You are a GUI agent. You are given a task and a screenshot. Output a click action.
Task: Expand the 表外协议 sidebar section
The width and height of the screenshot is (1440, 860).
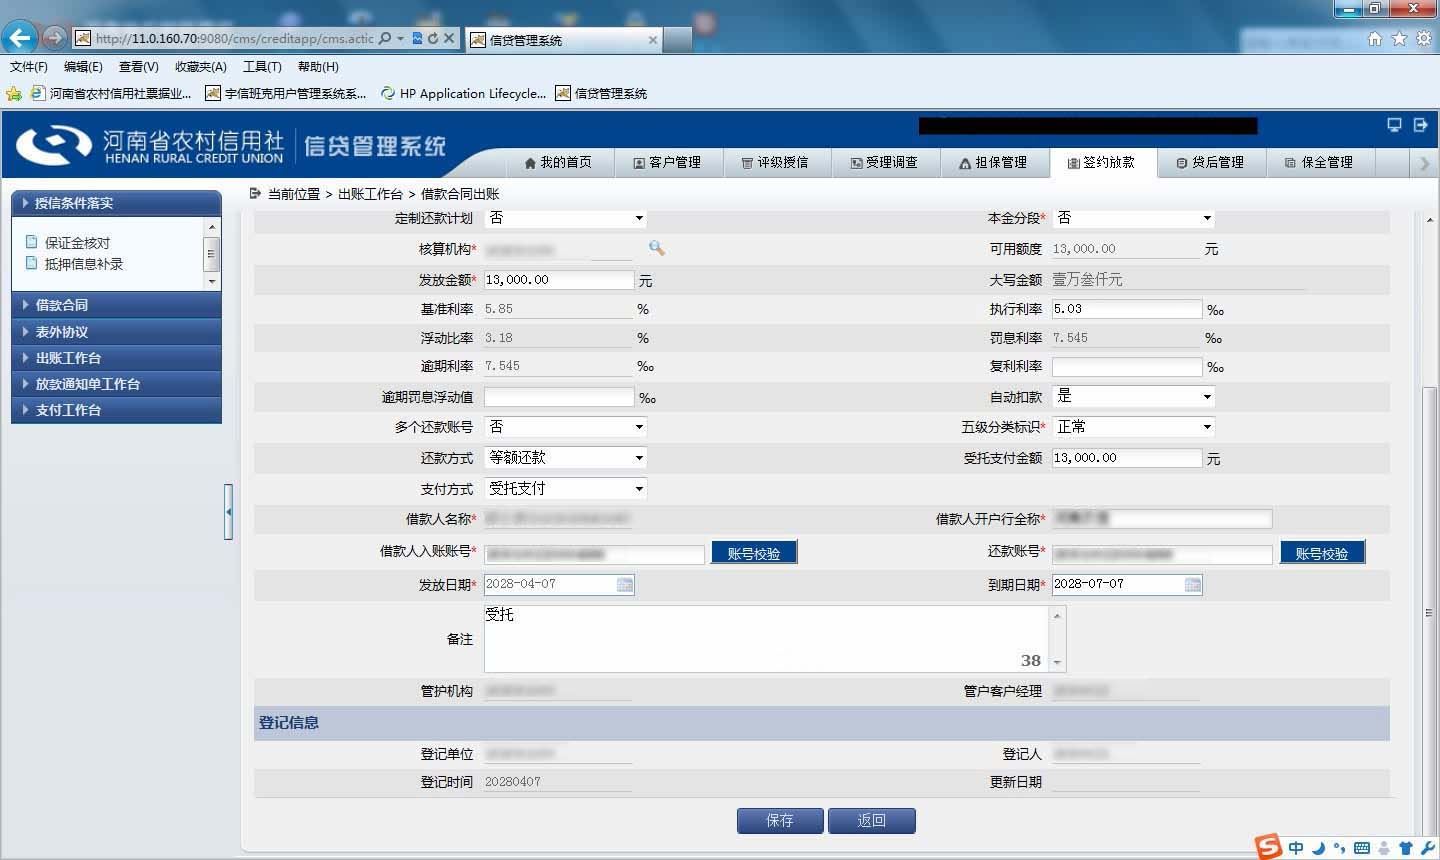[x=116, y=332]
